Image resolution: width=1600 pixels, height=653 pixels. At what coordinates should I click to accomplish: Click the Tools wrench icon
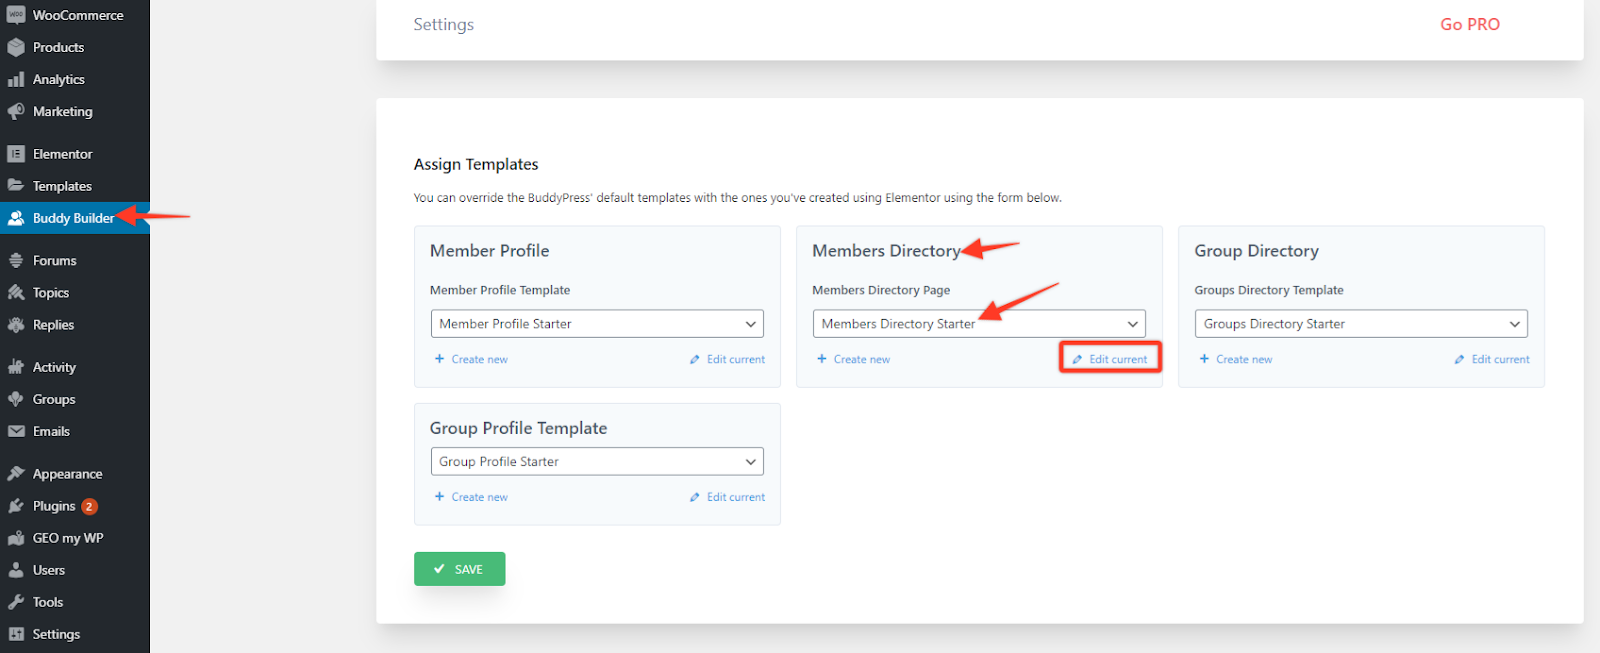(x=16, y=602)
